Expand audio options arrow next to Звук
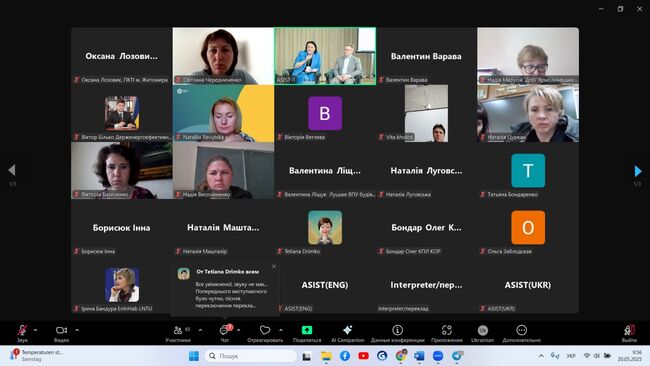 click(x=35, y=330)
